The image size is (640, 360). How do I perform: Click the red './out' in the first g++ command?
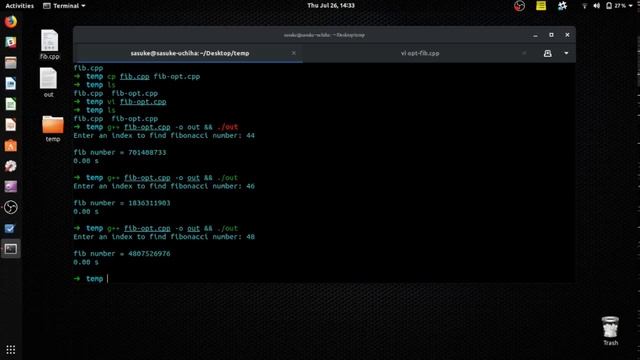[x=227, y=127]
